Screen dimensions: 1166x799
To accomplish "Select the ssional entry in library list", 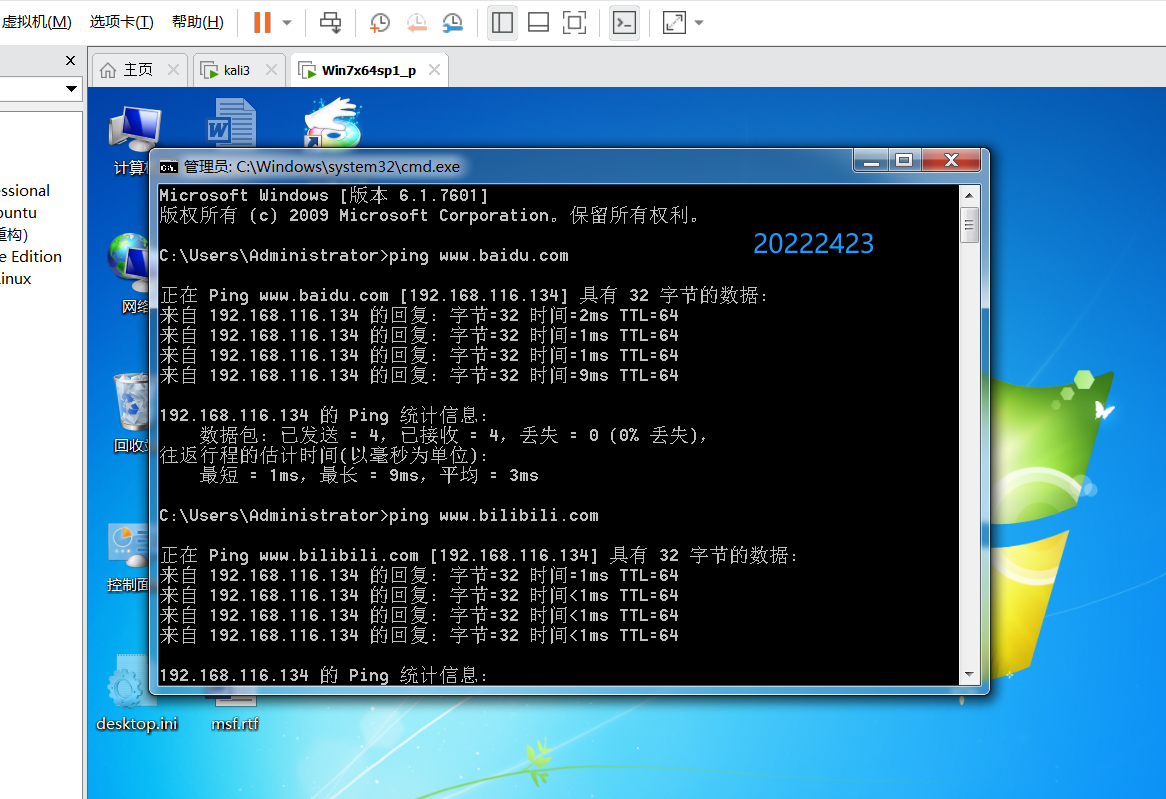I will click(25, 190).
